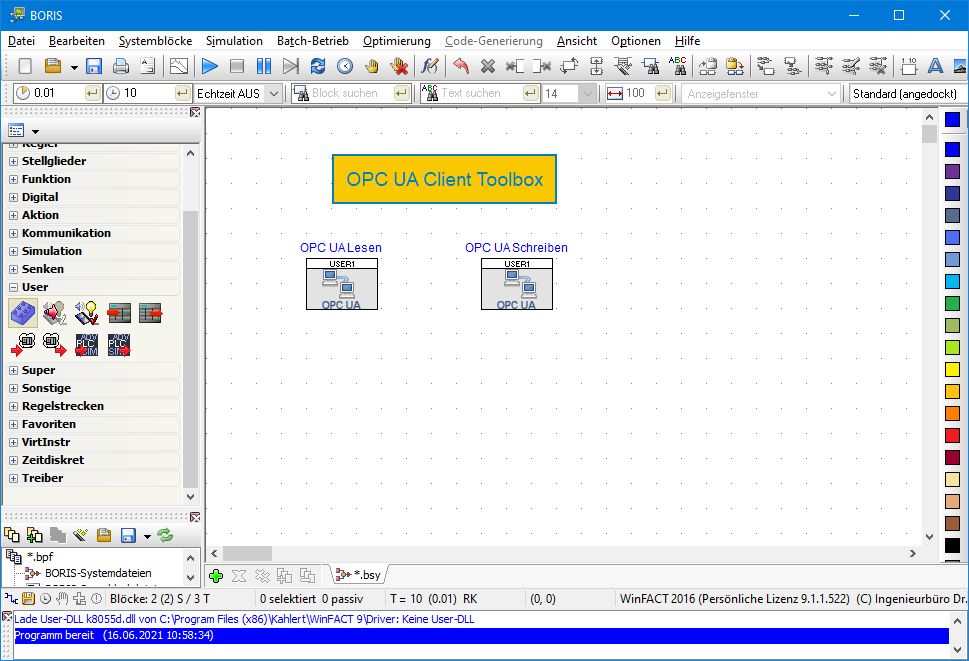Screen dimensions: 969x661
Task: Open the library view mode dropdown arrow
Action: click(x=35, y=131)
